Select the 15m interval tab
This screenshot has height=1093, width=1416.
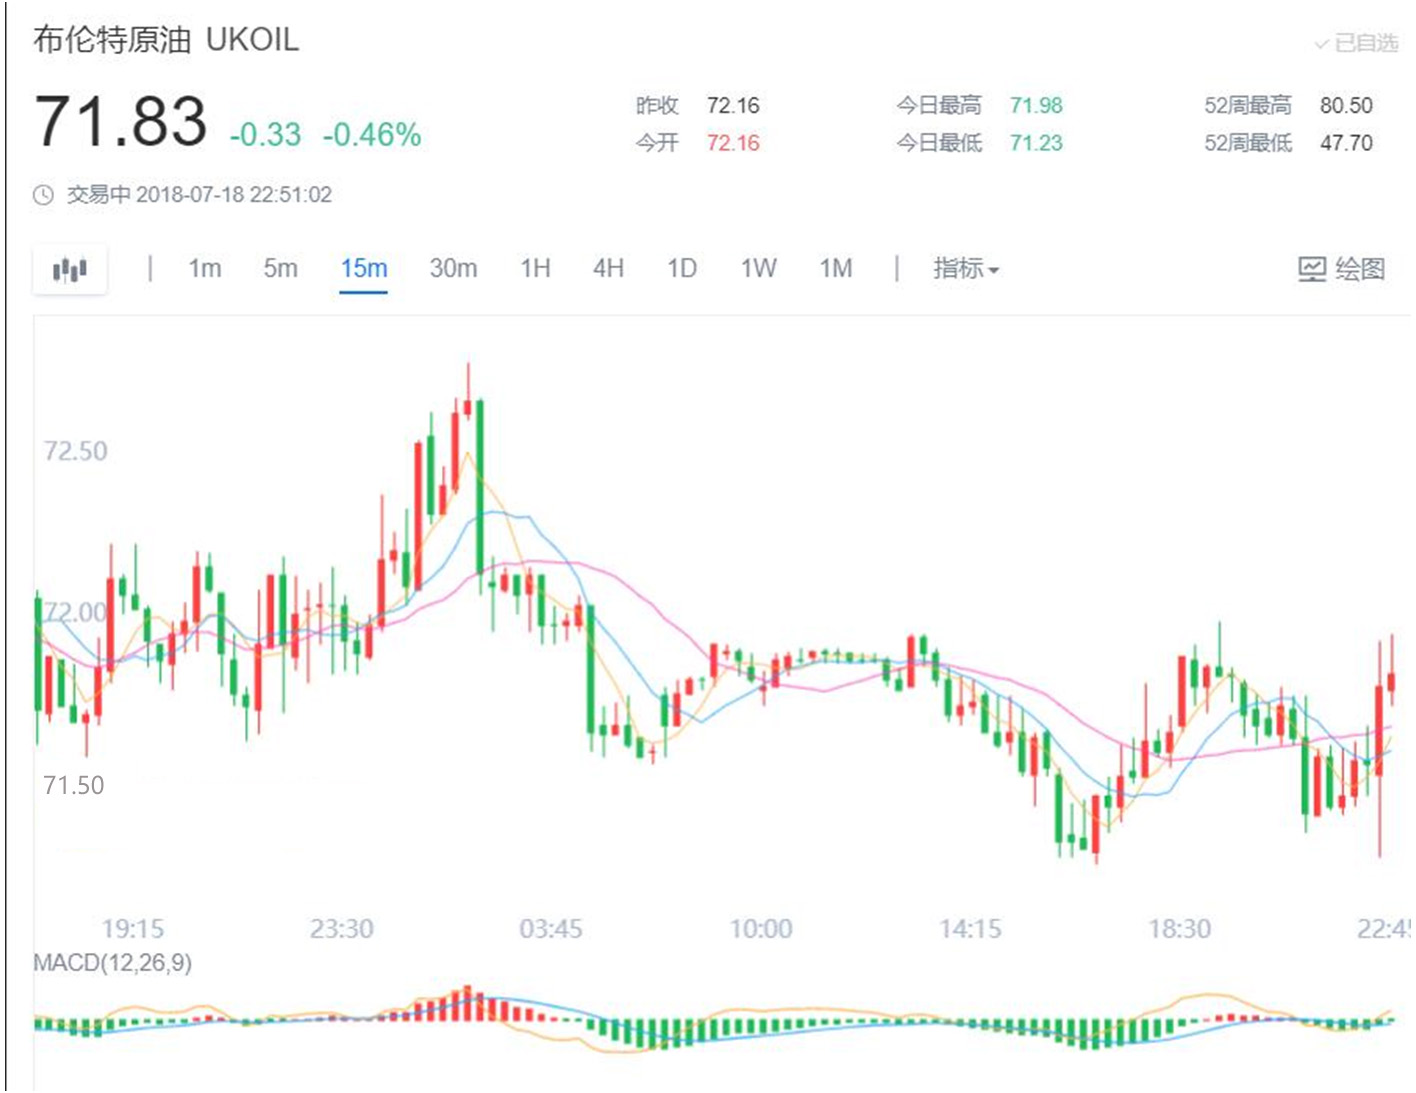[364, 268]
